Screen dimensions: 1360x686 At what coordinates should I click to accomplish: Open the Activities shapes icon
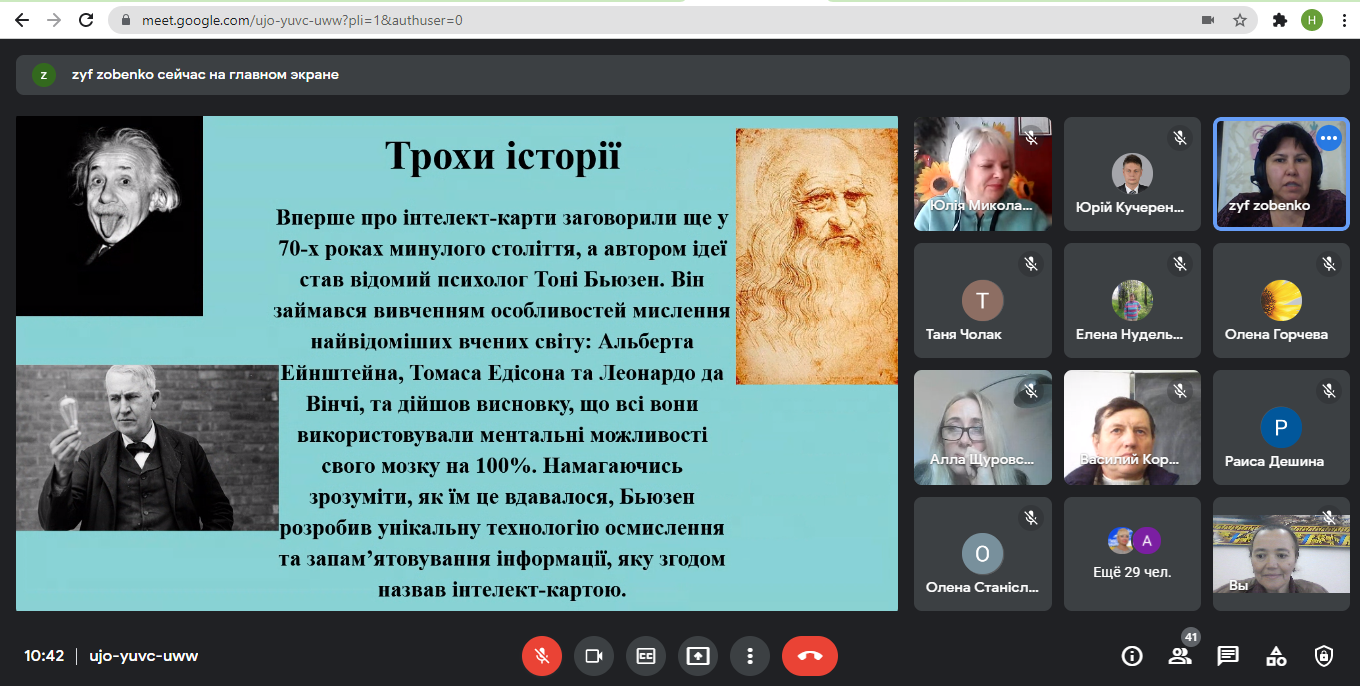[1276, 656]
